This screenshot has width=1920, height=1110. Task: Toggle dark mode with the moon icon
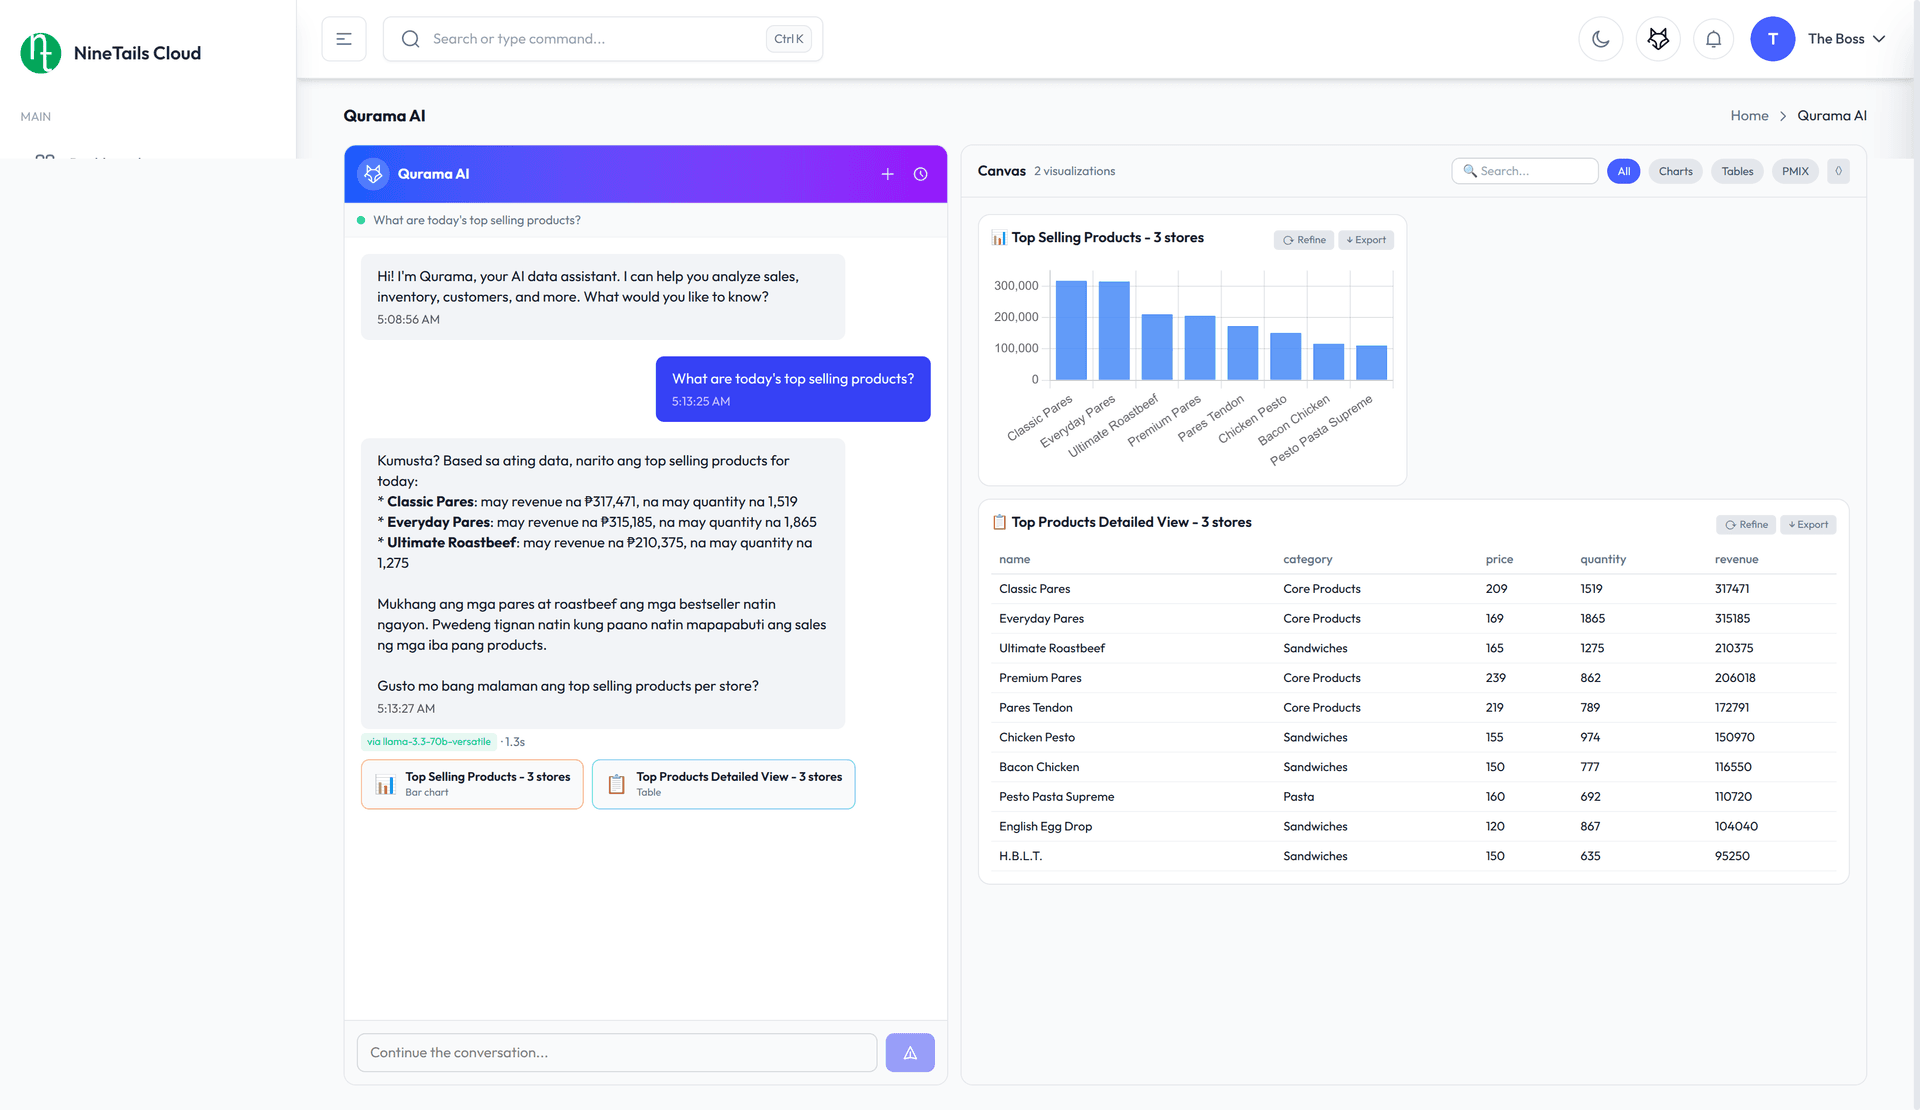coord(1600,38)
